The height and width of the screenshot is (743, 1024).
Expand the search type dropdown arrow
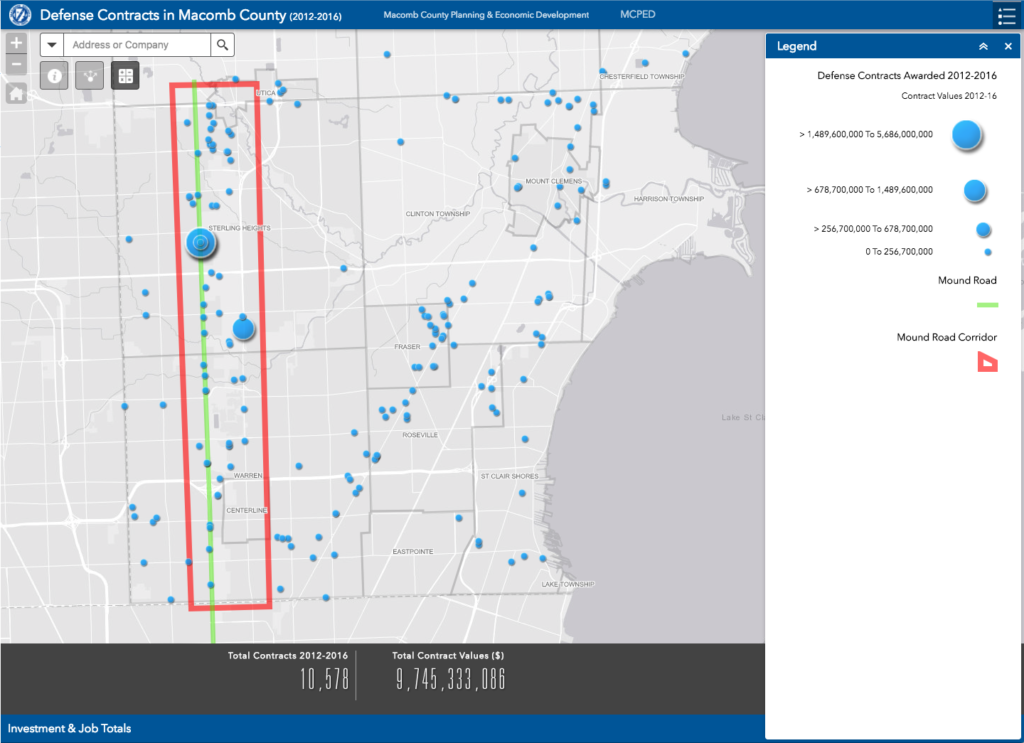tap(51, 44)
